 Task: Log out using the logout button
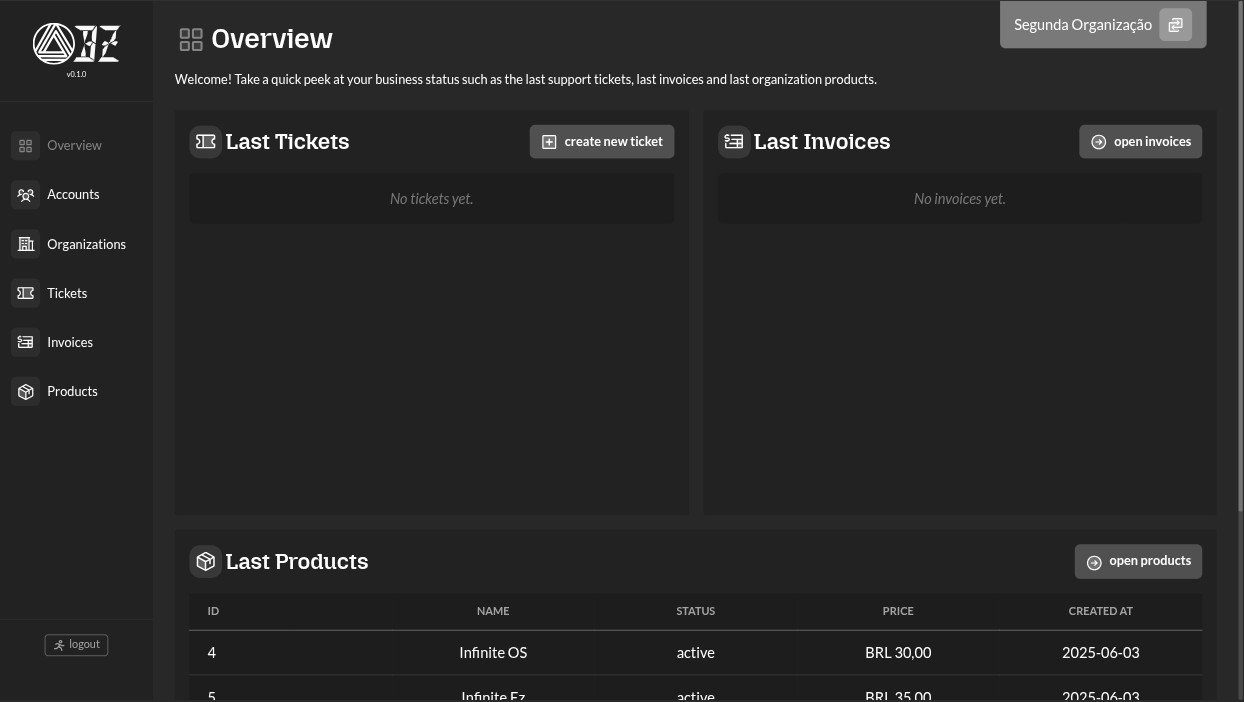(76, 645)
